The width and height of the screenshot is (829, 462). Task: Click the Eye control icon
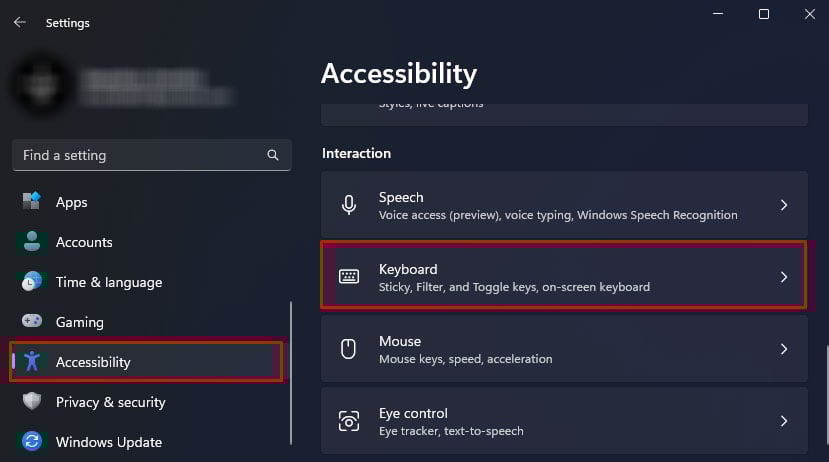[x=348, y=421]
